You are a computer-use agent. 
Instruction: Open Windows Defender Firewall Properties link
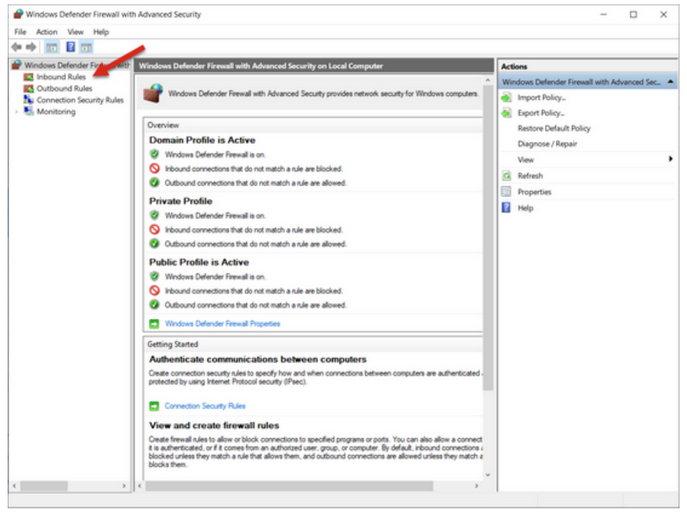[x=223, y=324]
